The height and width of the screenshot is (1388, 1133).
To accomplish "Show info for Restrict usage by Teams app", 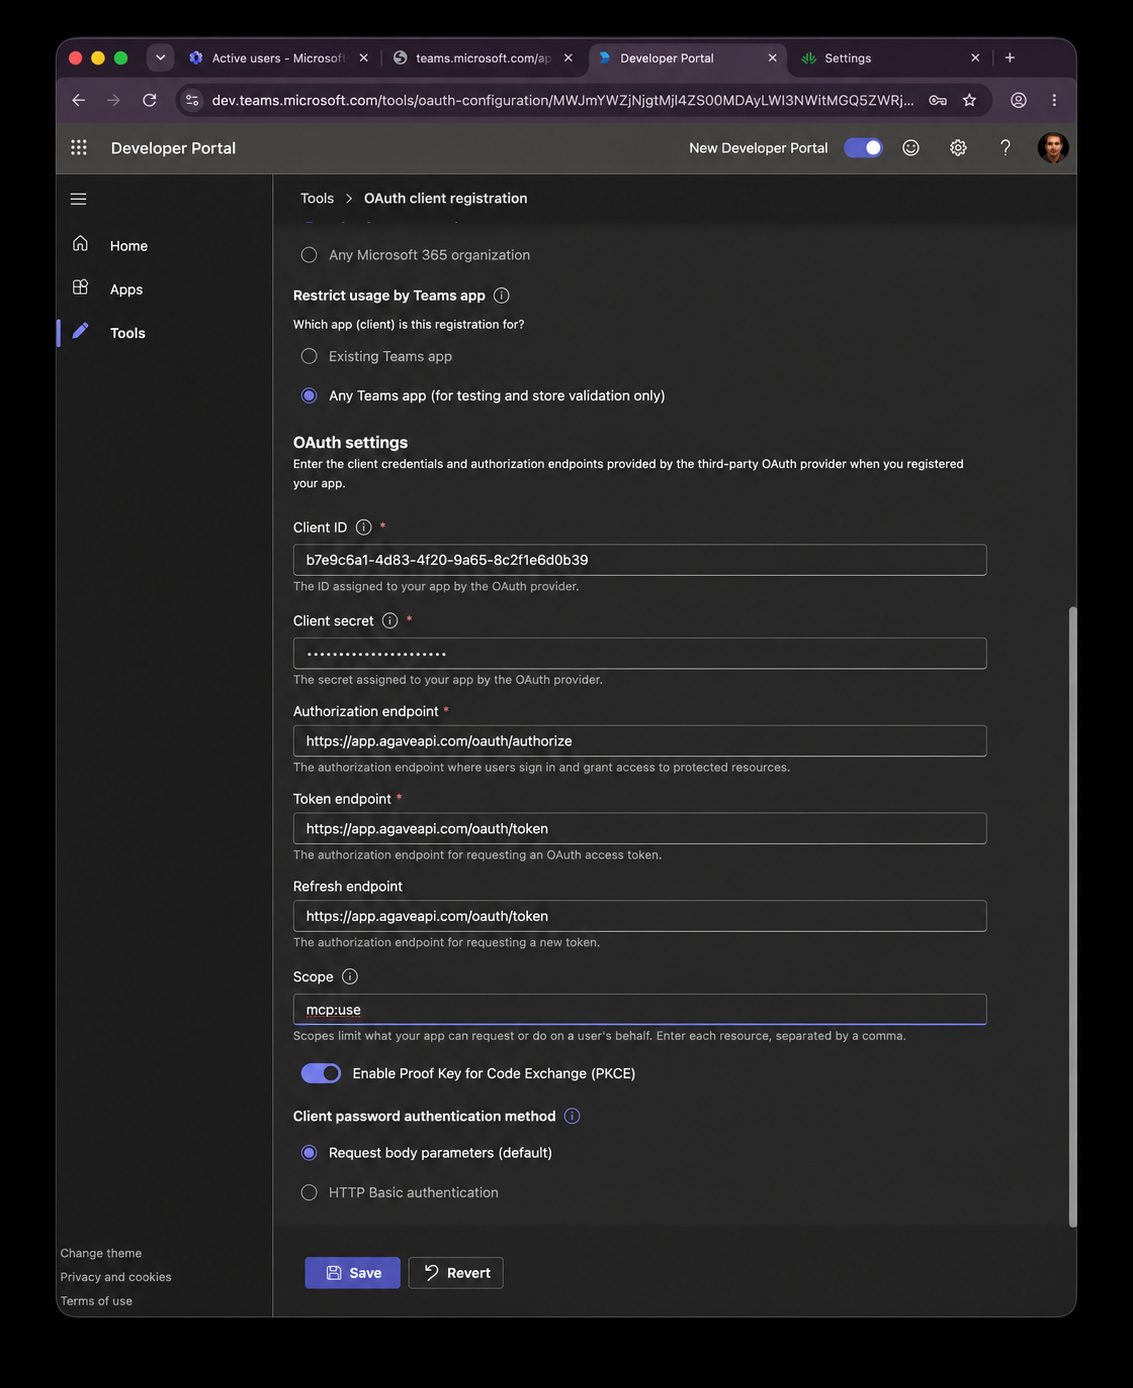I will [502, 295].
